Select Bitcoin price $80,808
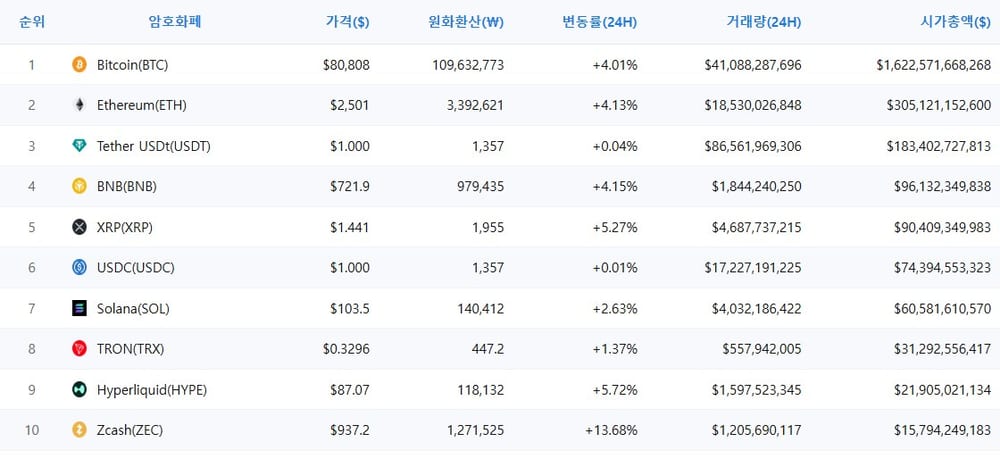Viewport: 1000px width, 459px height. pyautogui.click(x=346, y=64)
